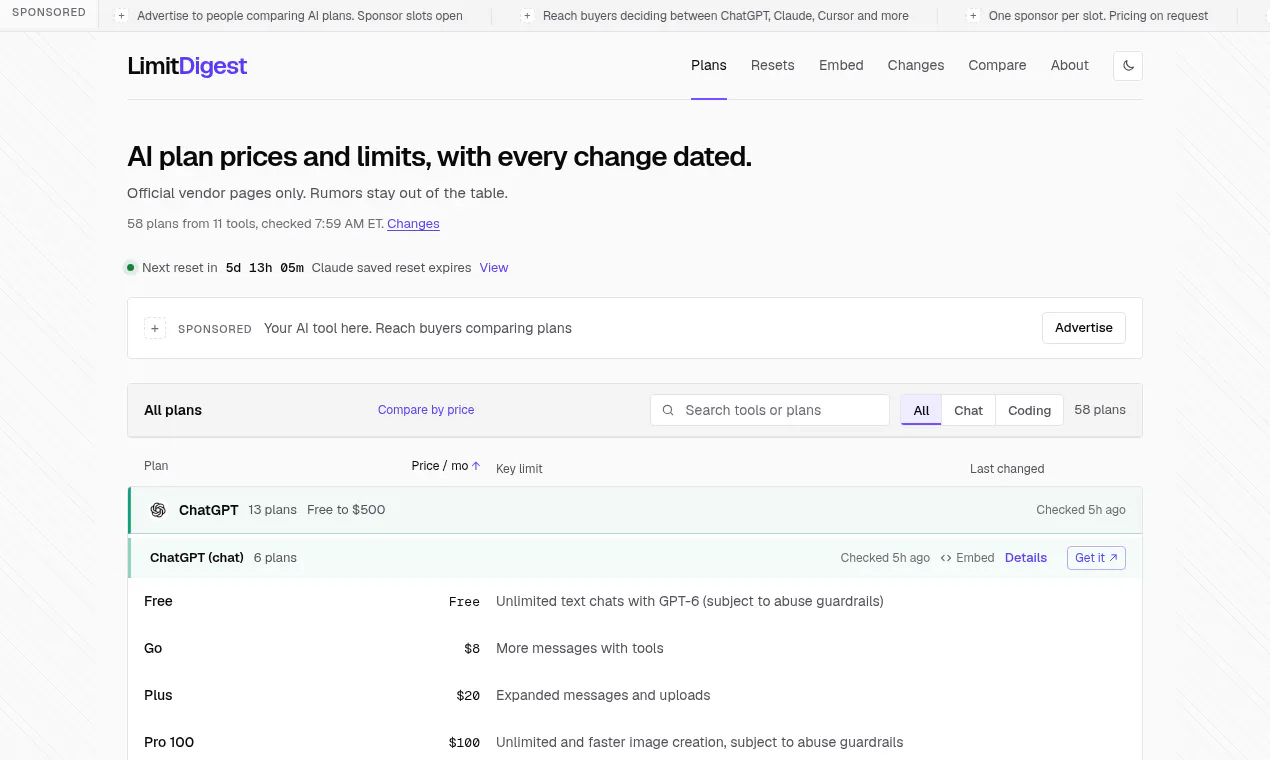Click the Get it button
The height and width of the screenshot is (760, 1270).
point(1096,558)
